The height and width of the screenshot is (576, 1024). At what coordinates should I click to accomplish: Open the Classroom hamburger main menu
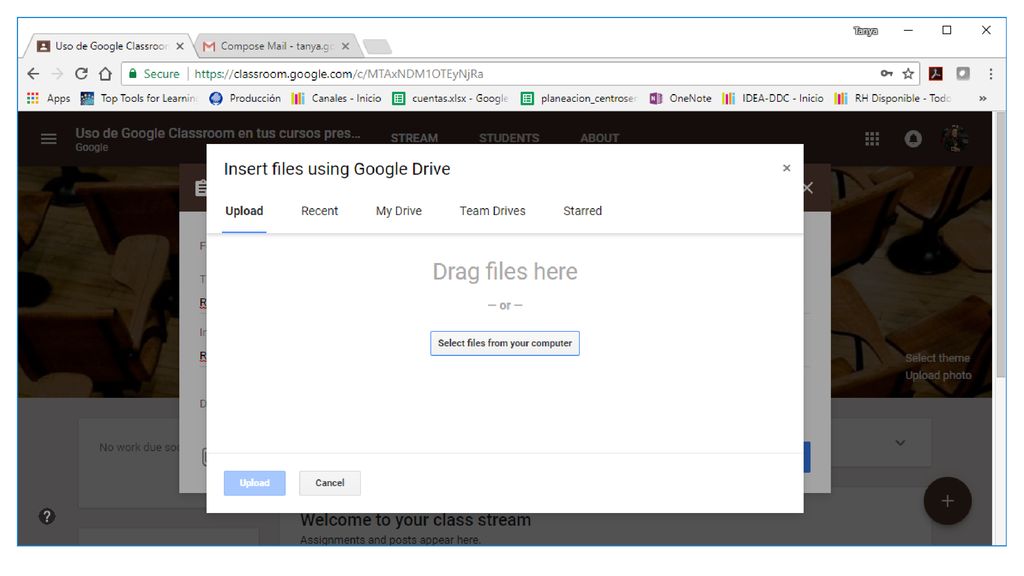48,138
